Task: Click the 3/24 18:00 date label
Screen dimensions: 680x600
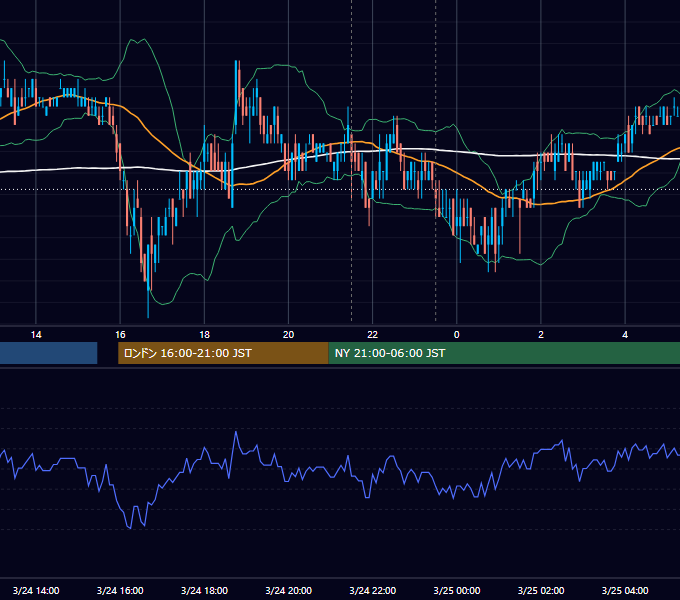Action: point(204,590)
